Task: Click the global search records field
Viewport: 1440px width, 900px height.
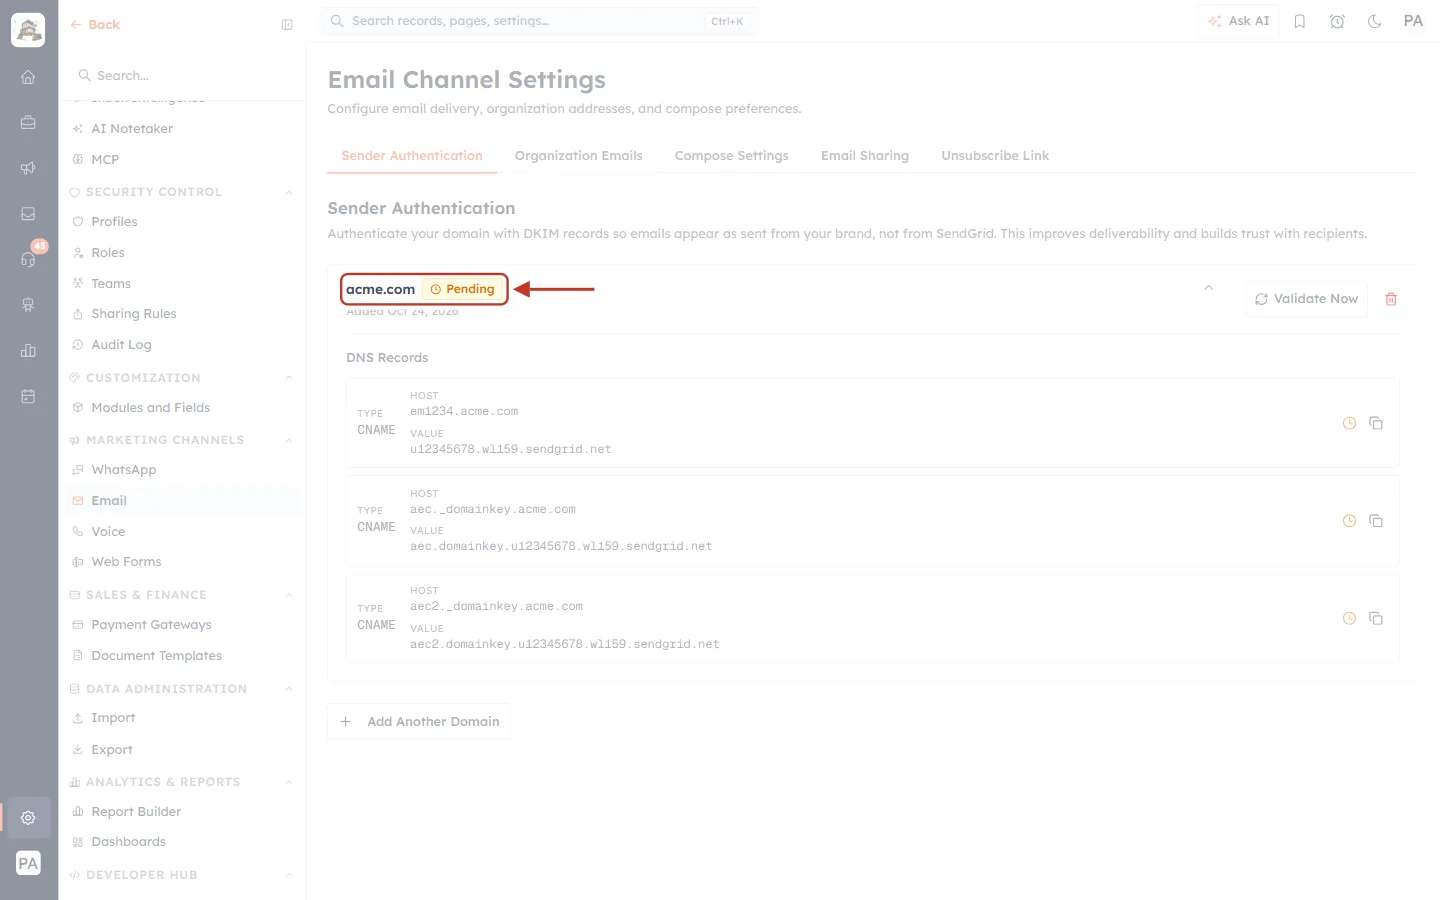Action: [x=539, y=21]
